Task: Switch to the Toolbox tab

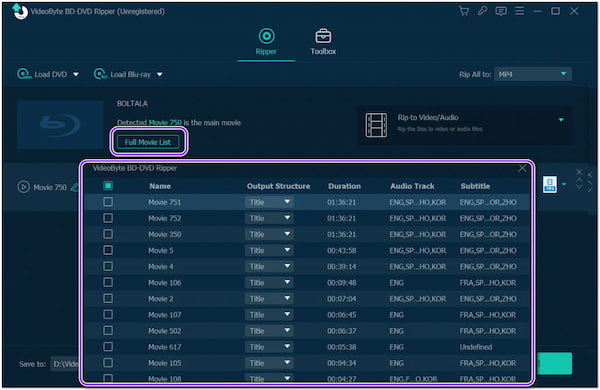Action: pyautogui.click(x=323, y=42)
